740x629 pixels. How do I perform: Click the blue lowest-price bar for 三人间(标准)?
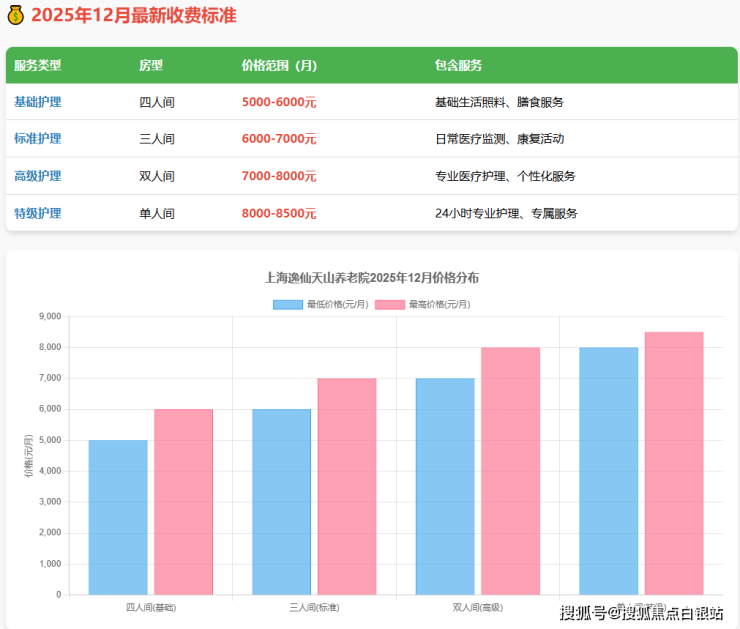(281, 502)
